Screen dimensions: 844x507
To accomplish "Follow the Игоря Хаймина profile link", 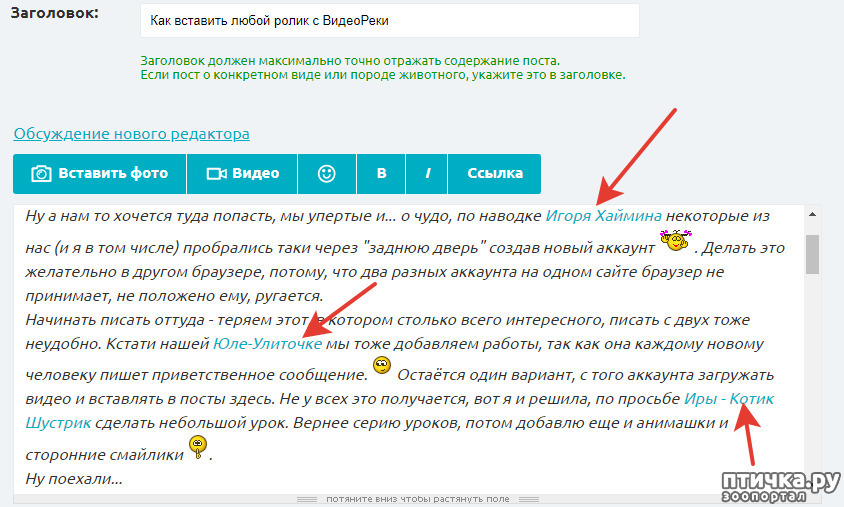I will (x=603, y=215).
